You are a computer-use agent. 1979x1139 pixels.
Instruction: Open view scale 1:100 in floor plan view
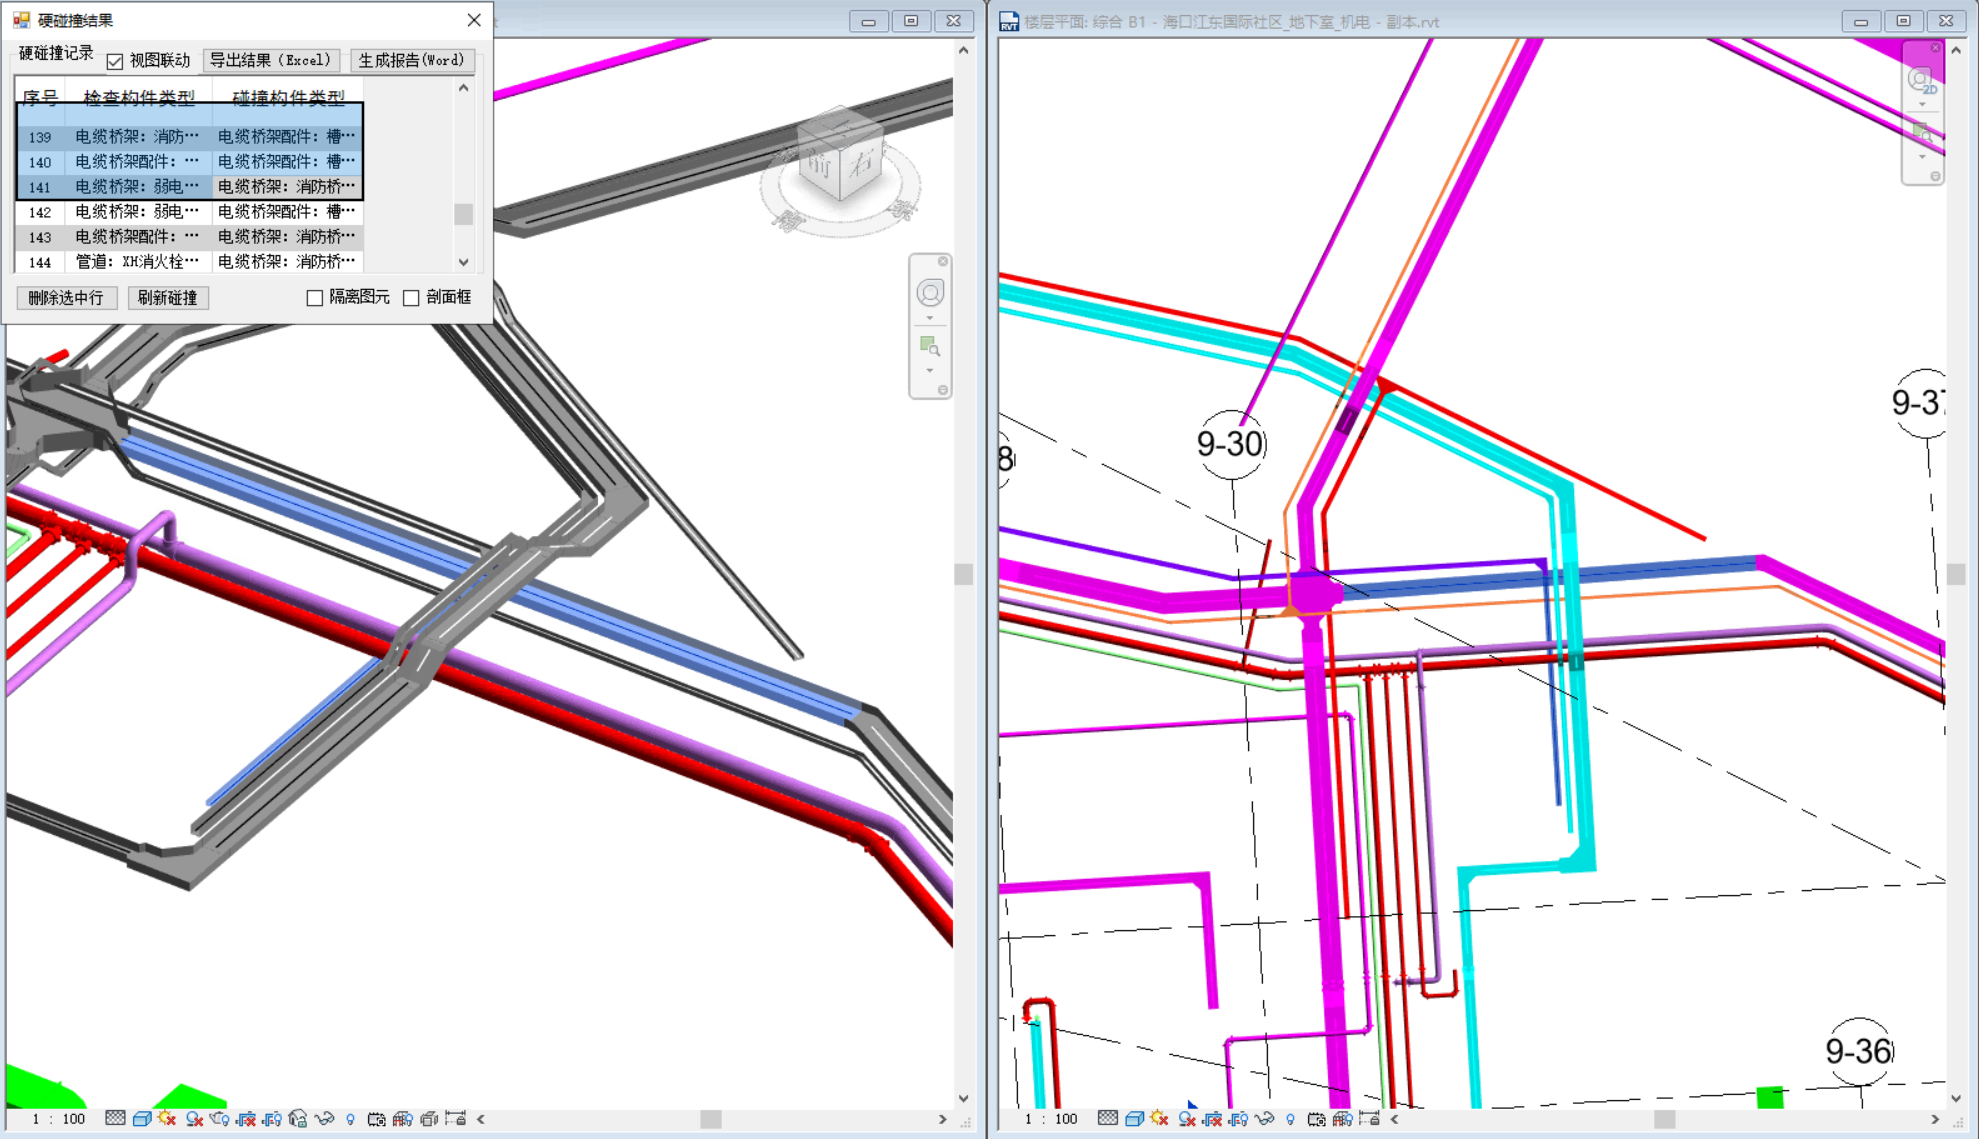click(x=1051, y=1119)
